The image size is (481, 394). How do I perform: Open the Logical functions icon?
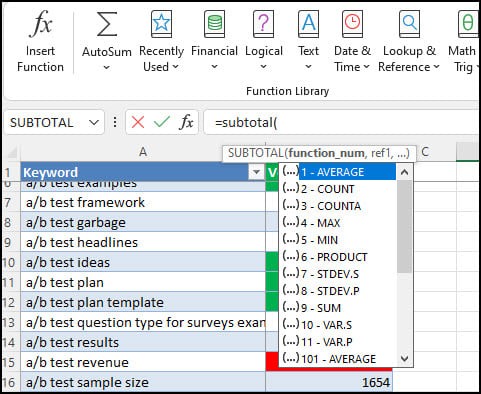[x=263, y=23]
